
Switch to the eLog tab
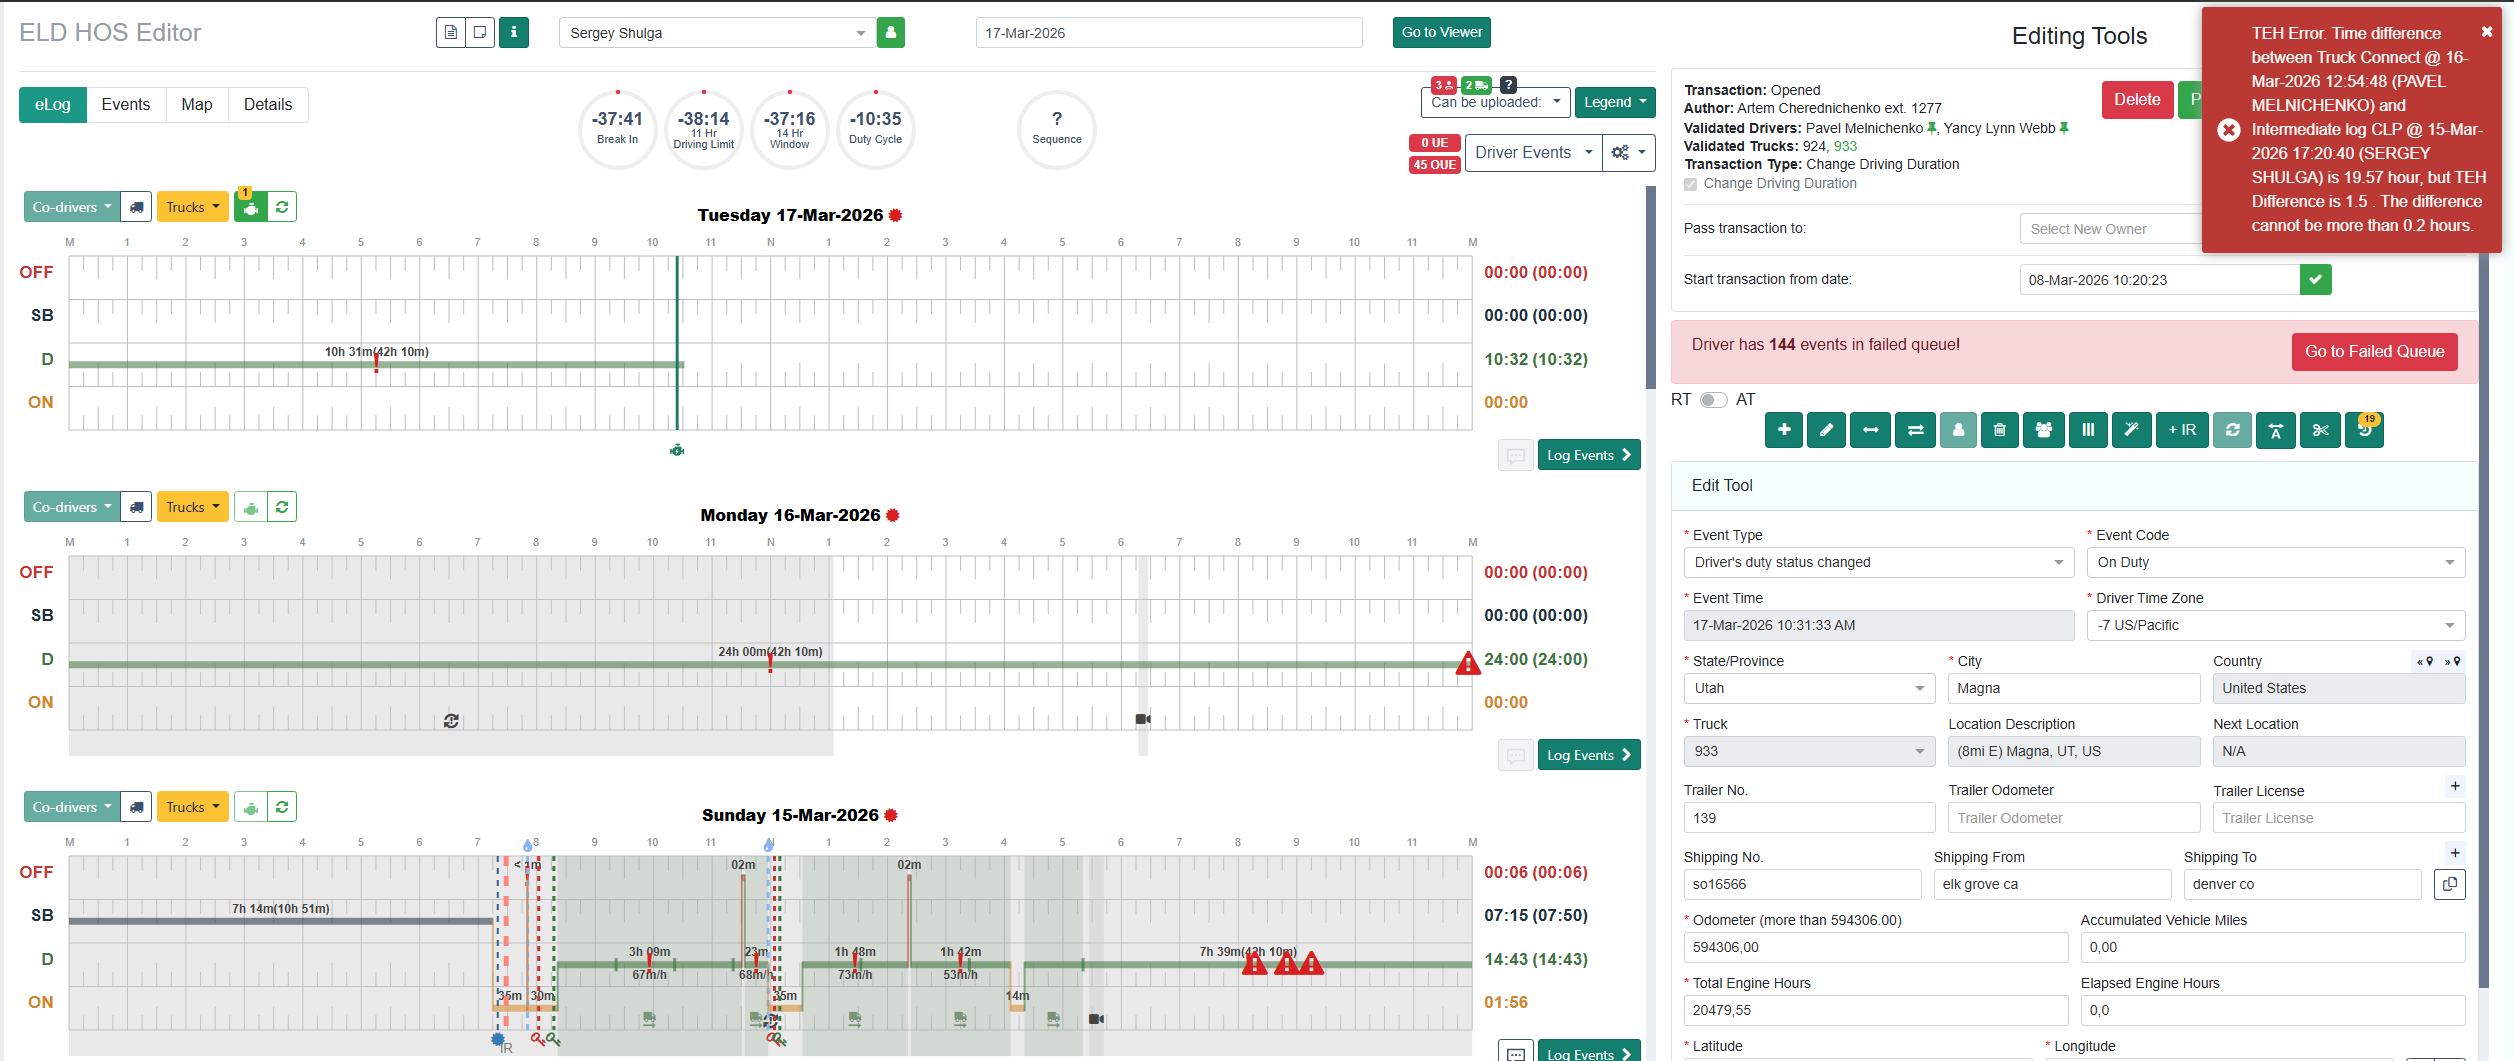point(53,105)
